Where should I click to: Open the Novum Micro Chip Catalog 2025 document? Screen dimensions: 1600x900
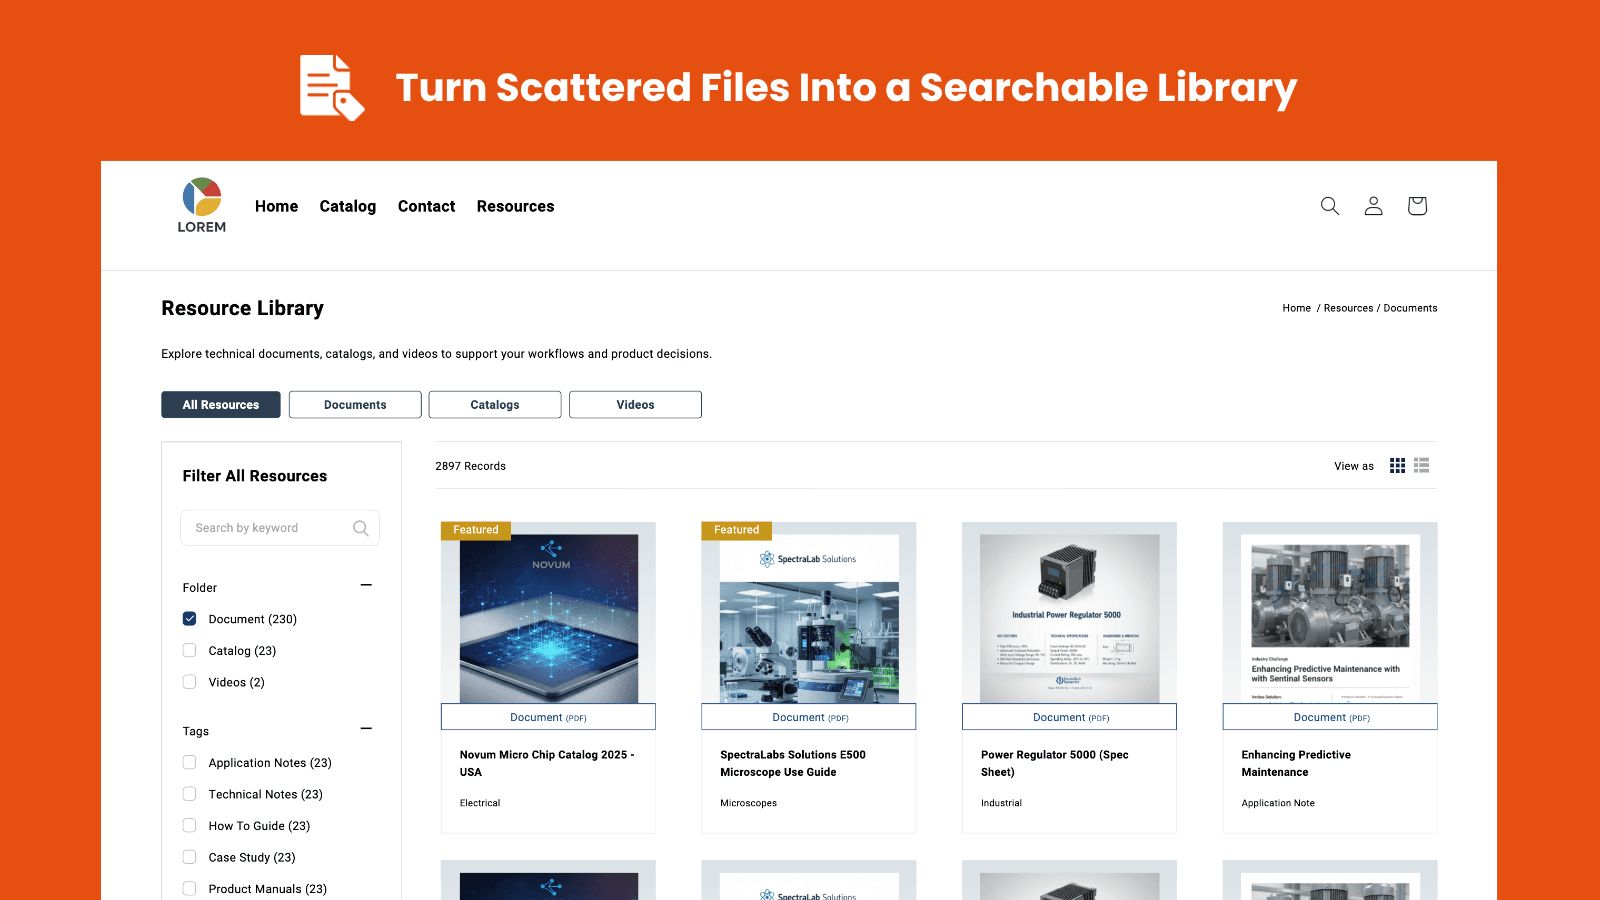tap(548, 763)
